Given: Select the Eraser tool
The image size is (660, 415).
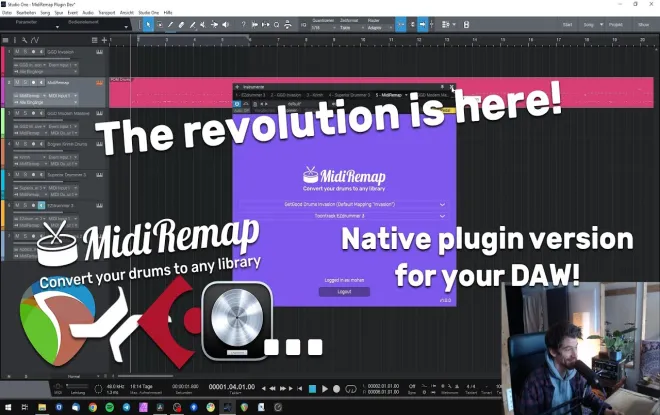Looking at the screenshot, I should [x=181, y=25].
